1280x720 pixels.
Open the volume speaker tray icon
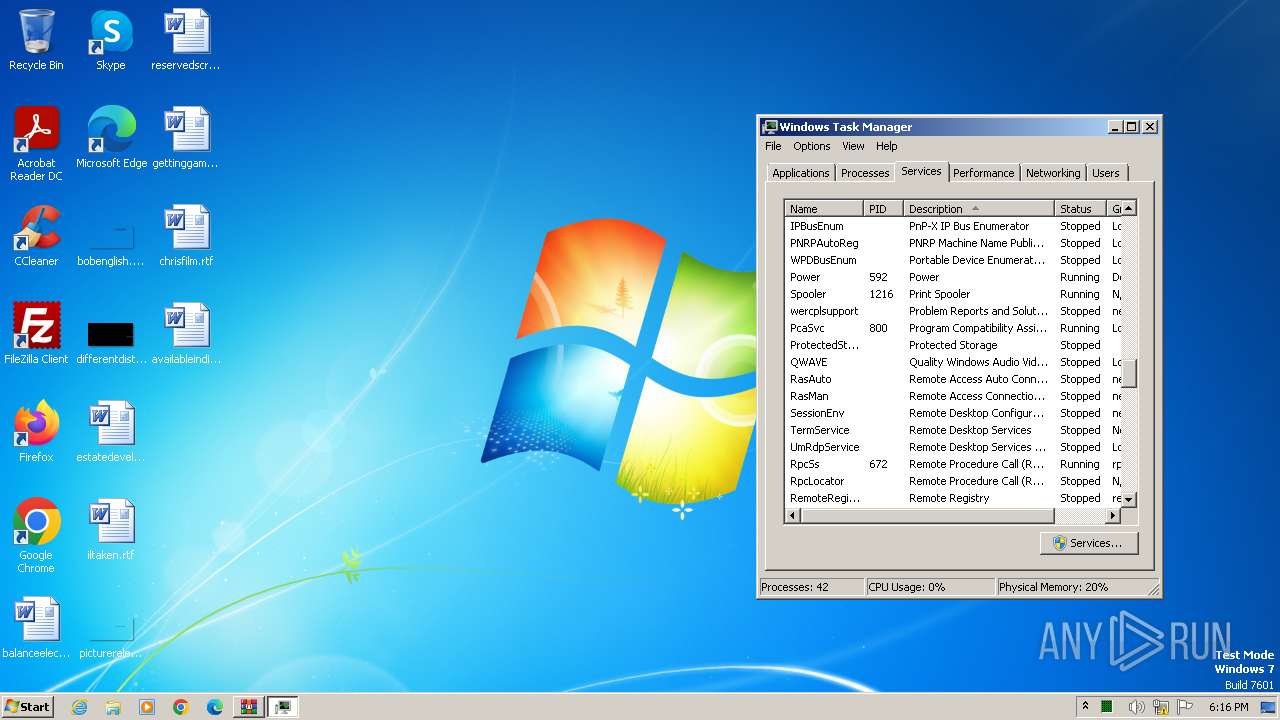pos(1136,707)
